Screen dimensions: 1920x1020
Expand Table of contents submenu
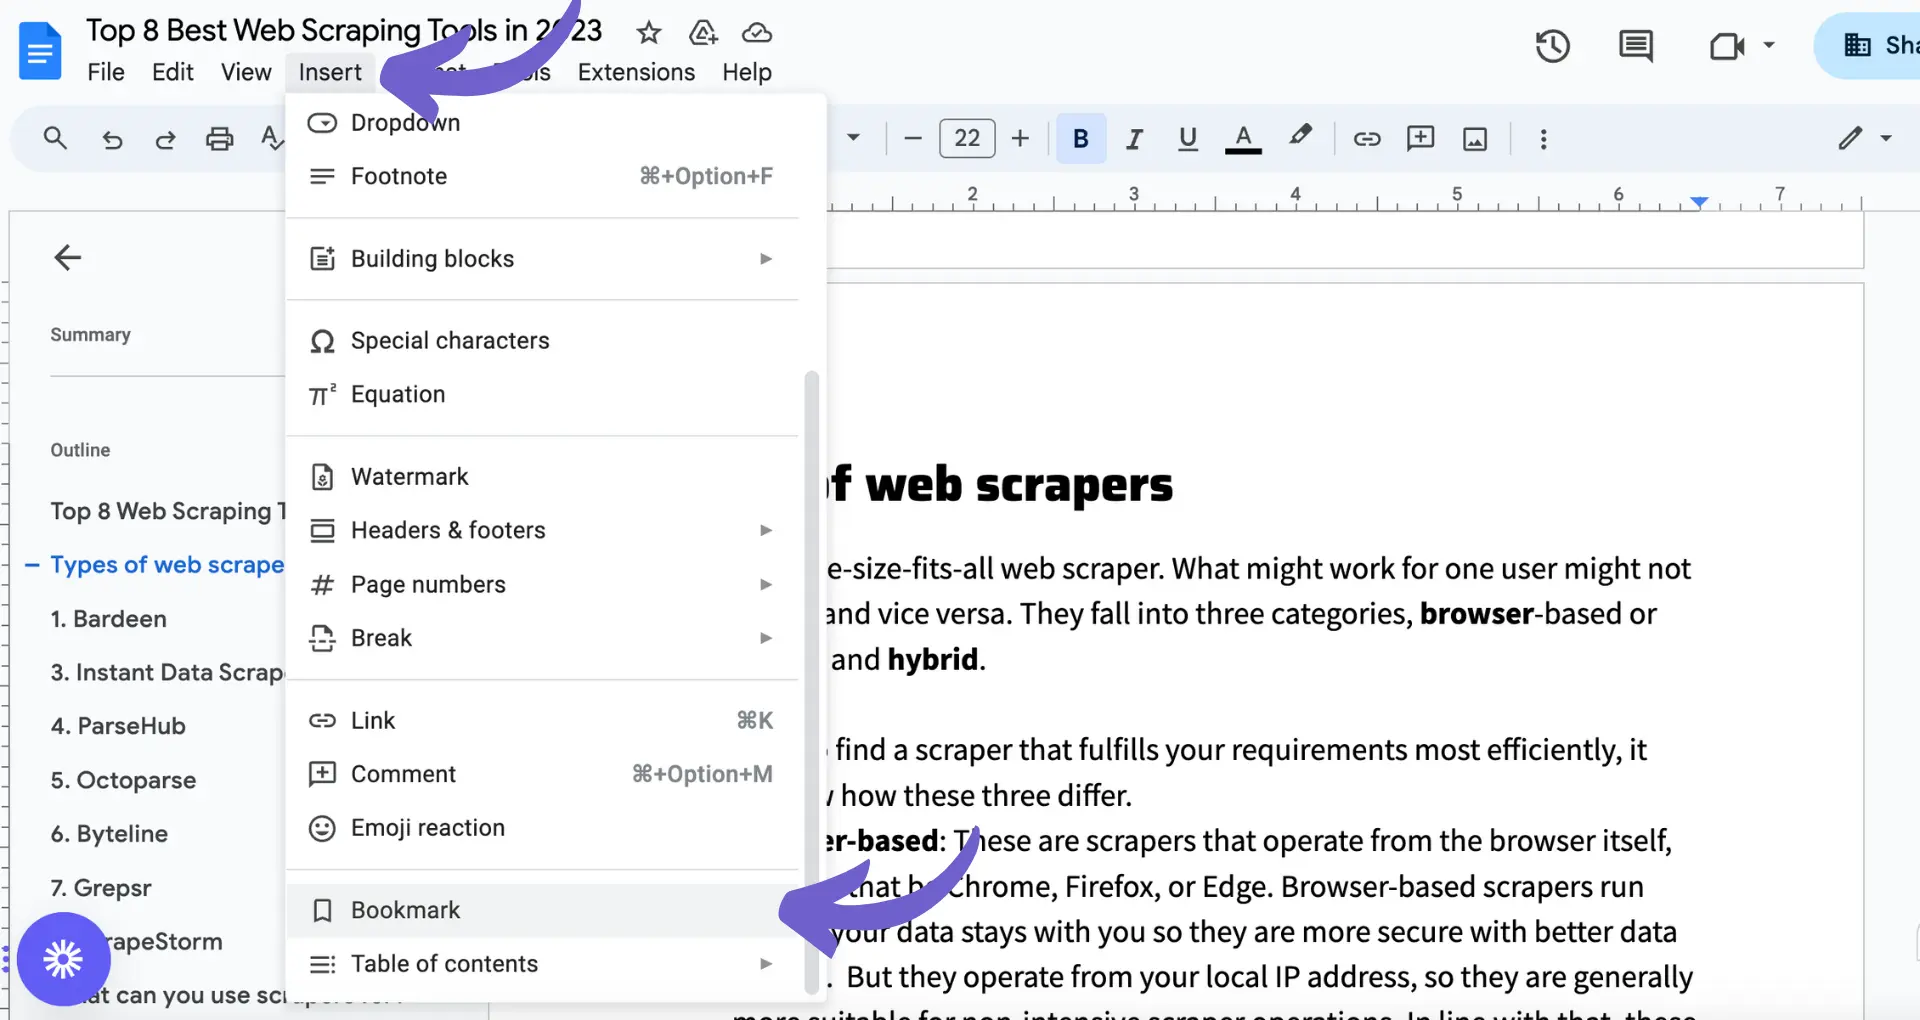pyautogui.click(x=545, y=964)
